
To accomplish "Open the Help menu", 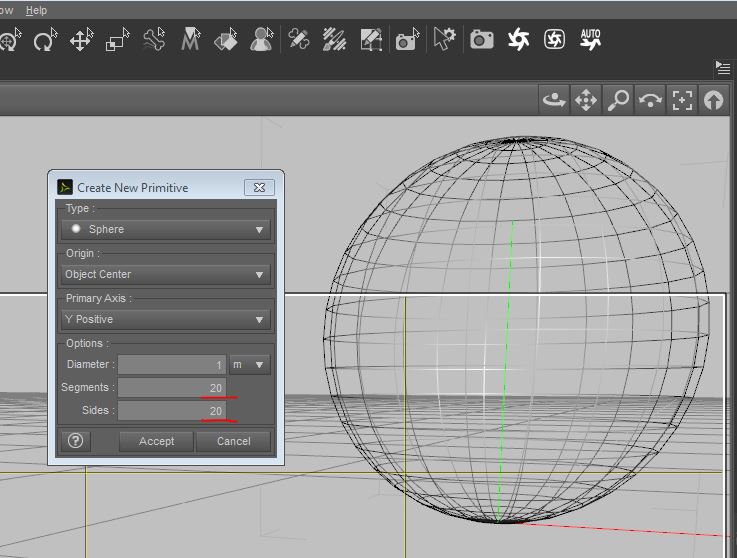I will (36, 10).
